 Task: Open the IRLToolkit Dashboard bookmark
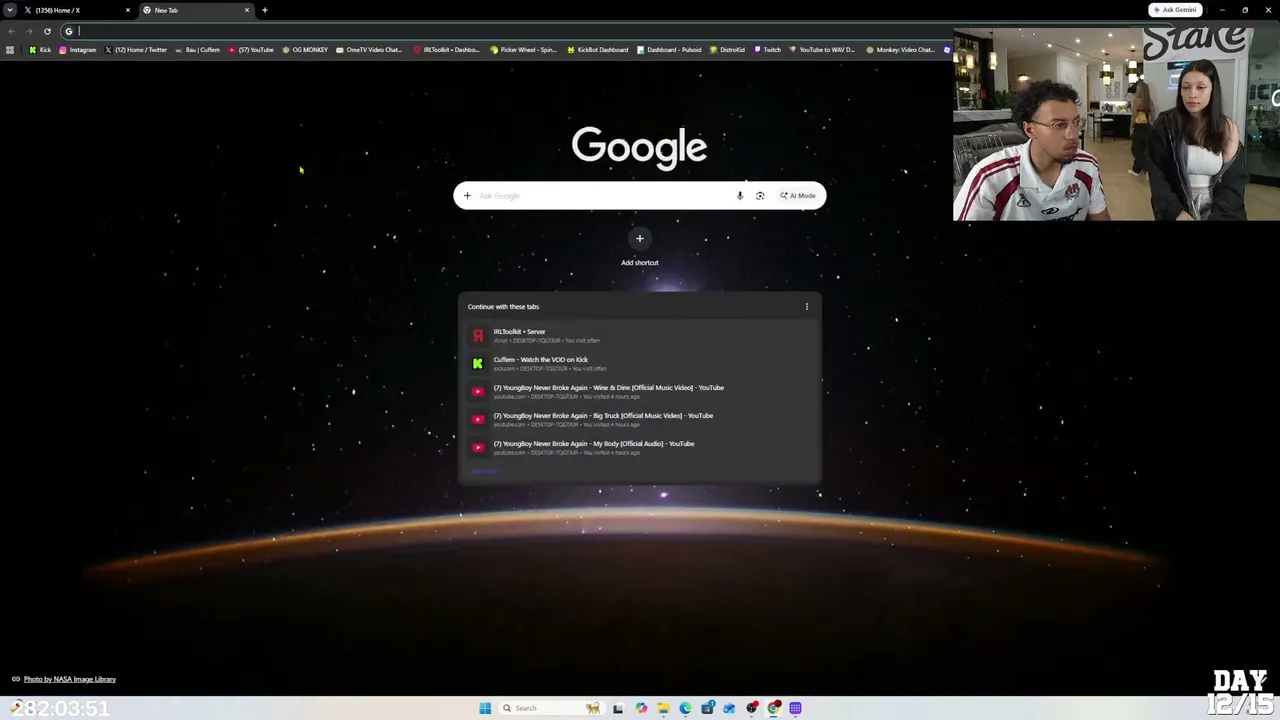pyautogui.click(x=446, y=50)
